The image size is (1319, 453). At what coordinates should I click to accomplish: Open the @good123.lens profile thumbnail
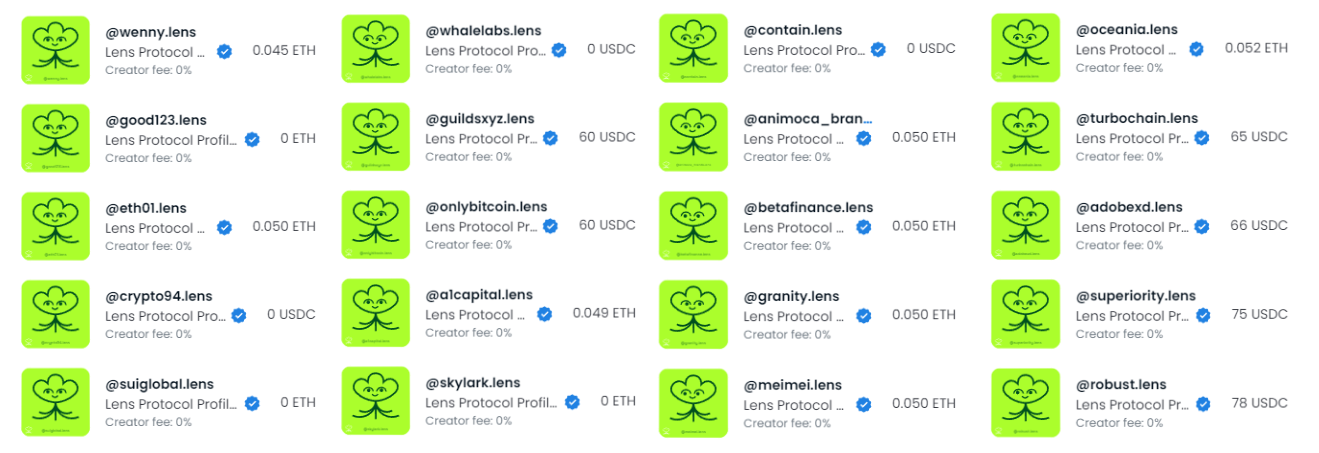55,138
